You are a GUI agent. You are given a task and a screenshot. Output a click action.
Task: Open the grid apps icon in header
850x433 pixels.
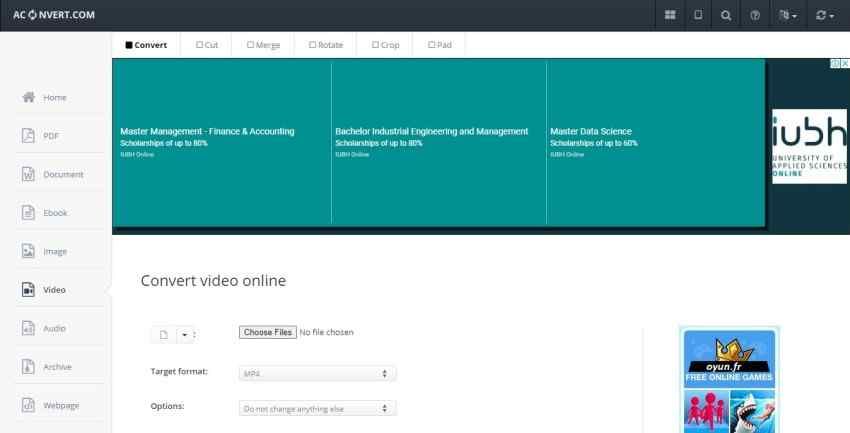(x=670, y=15)
